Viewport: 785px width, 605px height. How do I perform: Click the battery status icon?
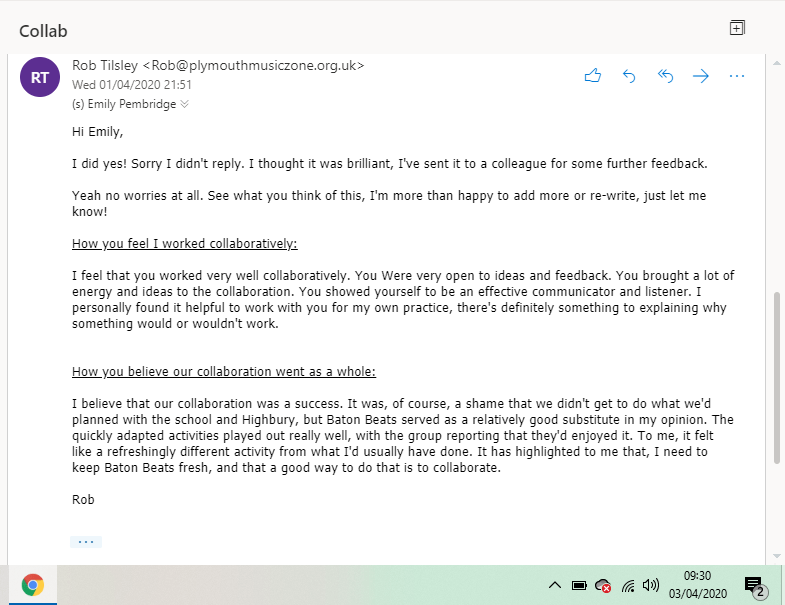pyautogui.click(x=579, y=585)
